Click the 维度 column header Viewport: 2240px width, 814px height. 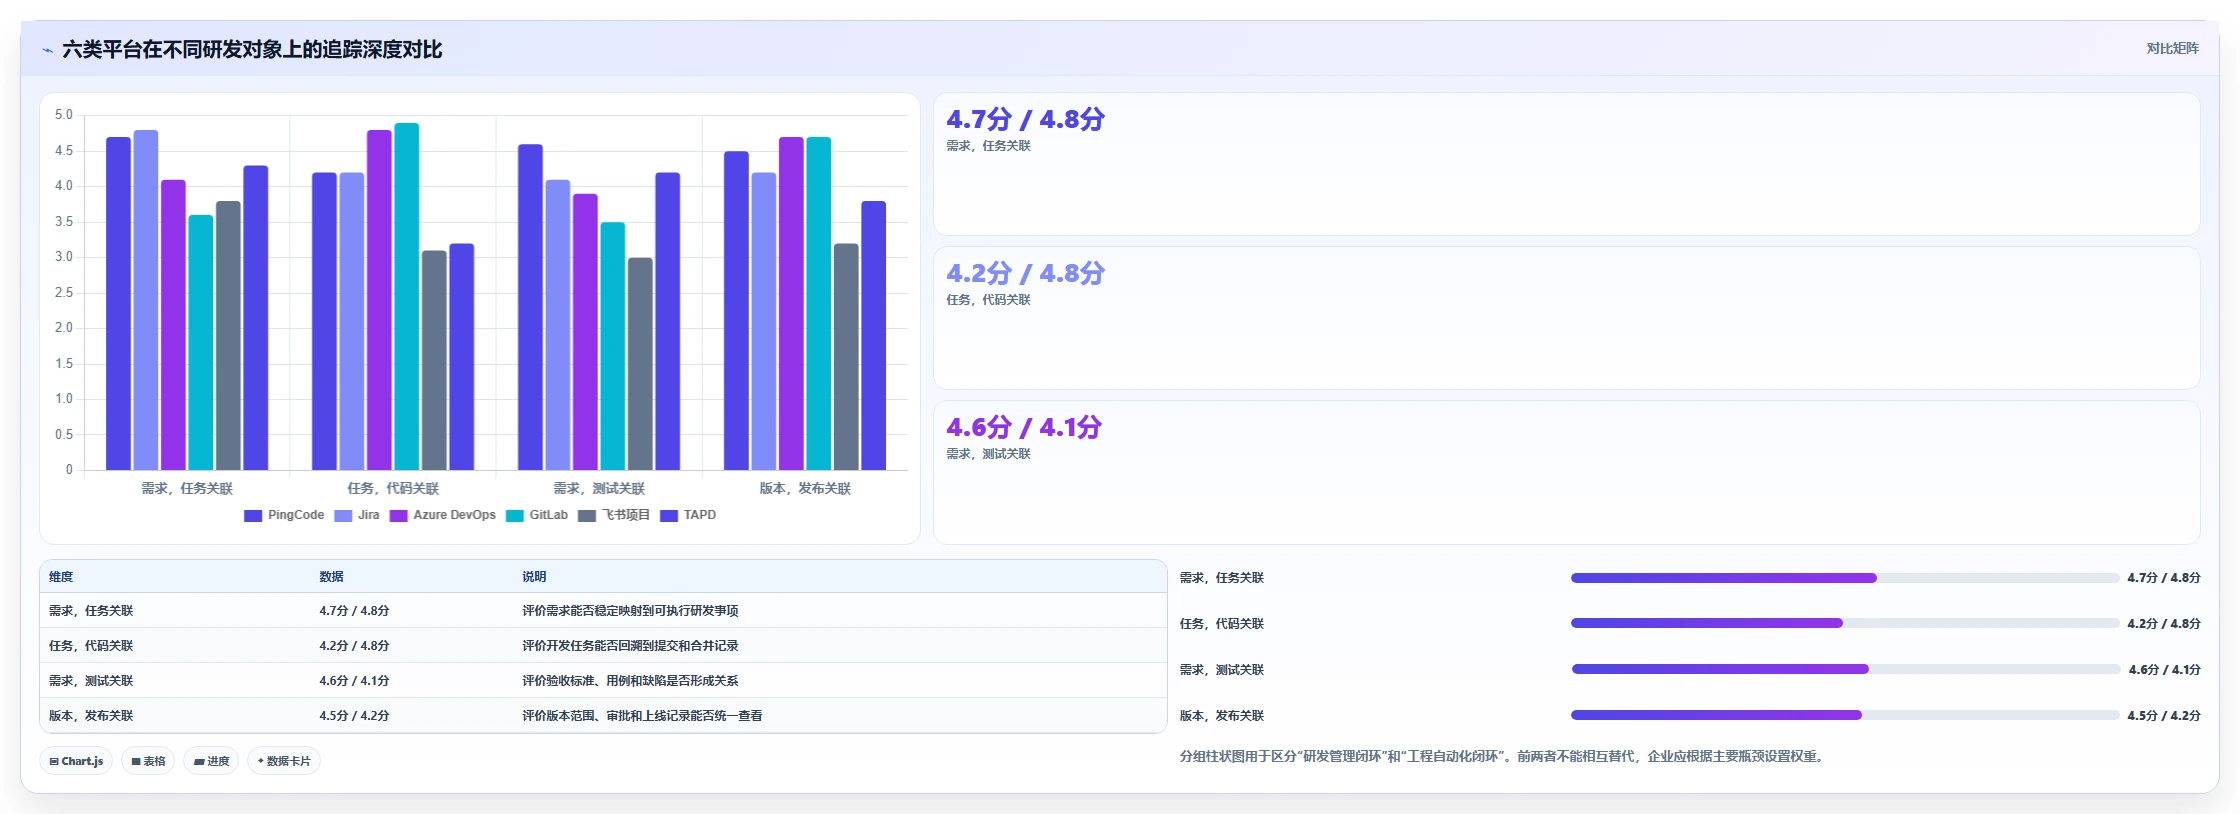point(61,577)
